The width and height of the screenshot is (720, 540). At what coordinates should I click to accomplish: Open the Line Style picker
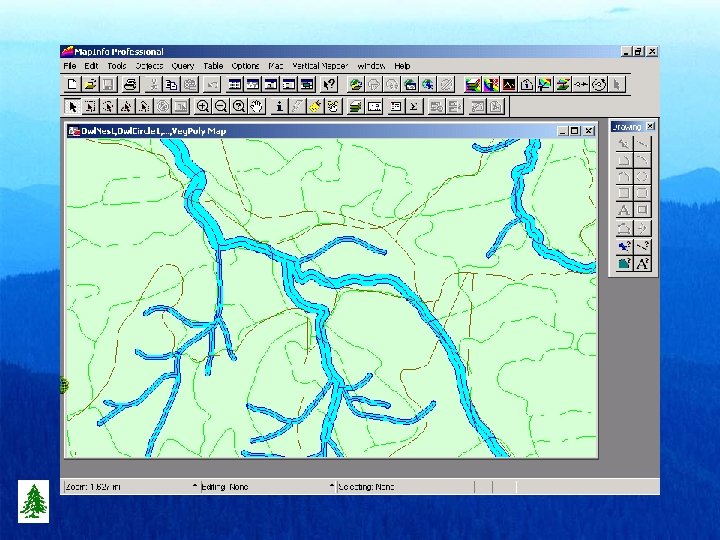pyautogui.click(x=642, y=247)
